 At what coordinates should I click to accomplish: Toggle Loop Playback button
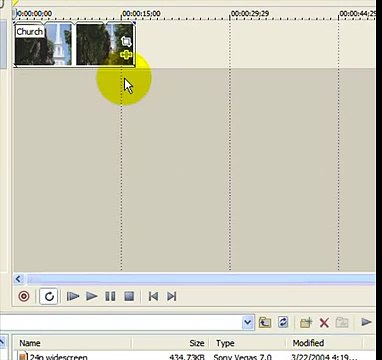(x=49, y=296)
